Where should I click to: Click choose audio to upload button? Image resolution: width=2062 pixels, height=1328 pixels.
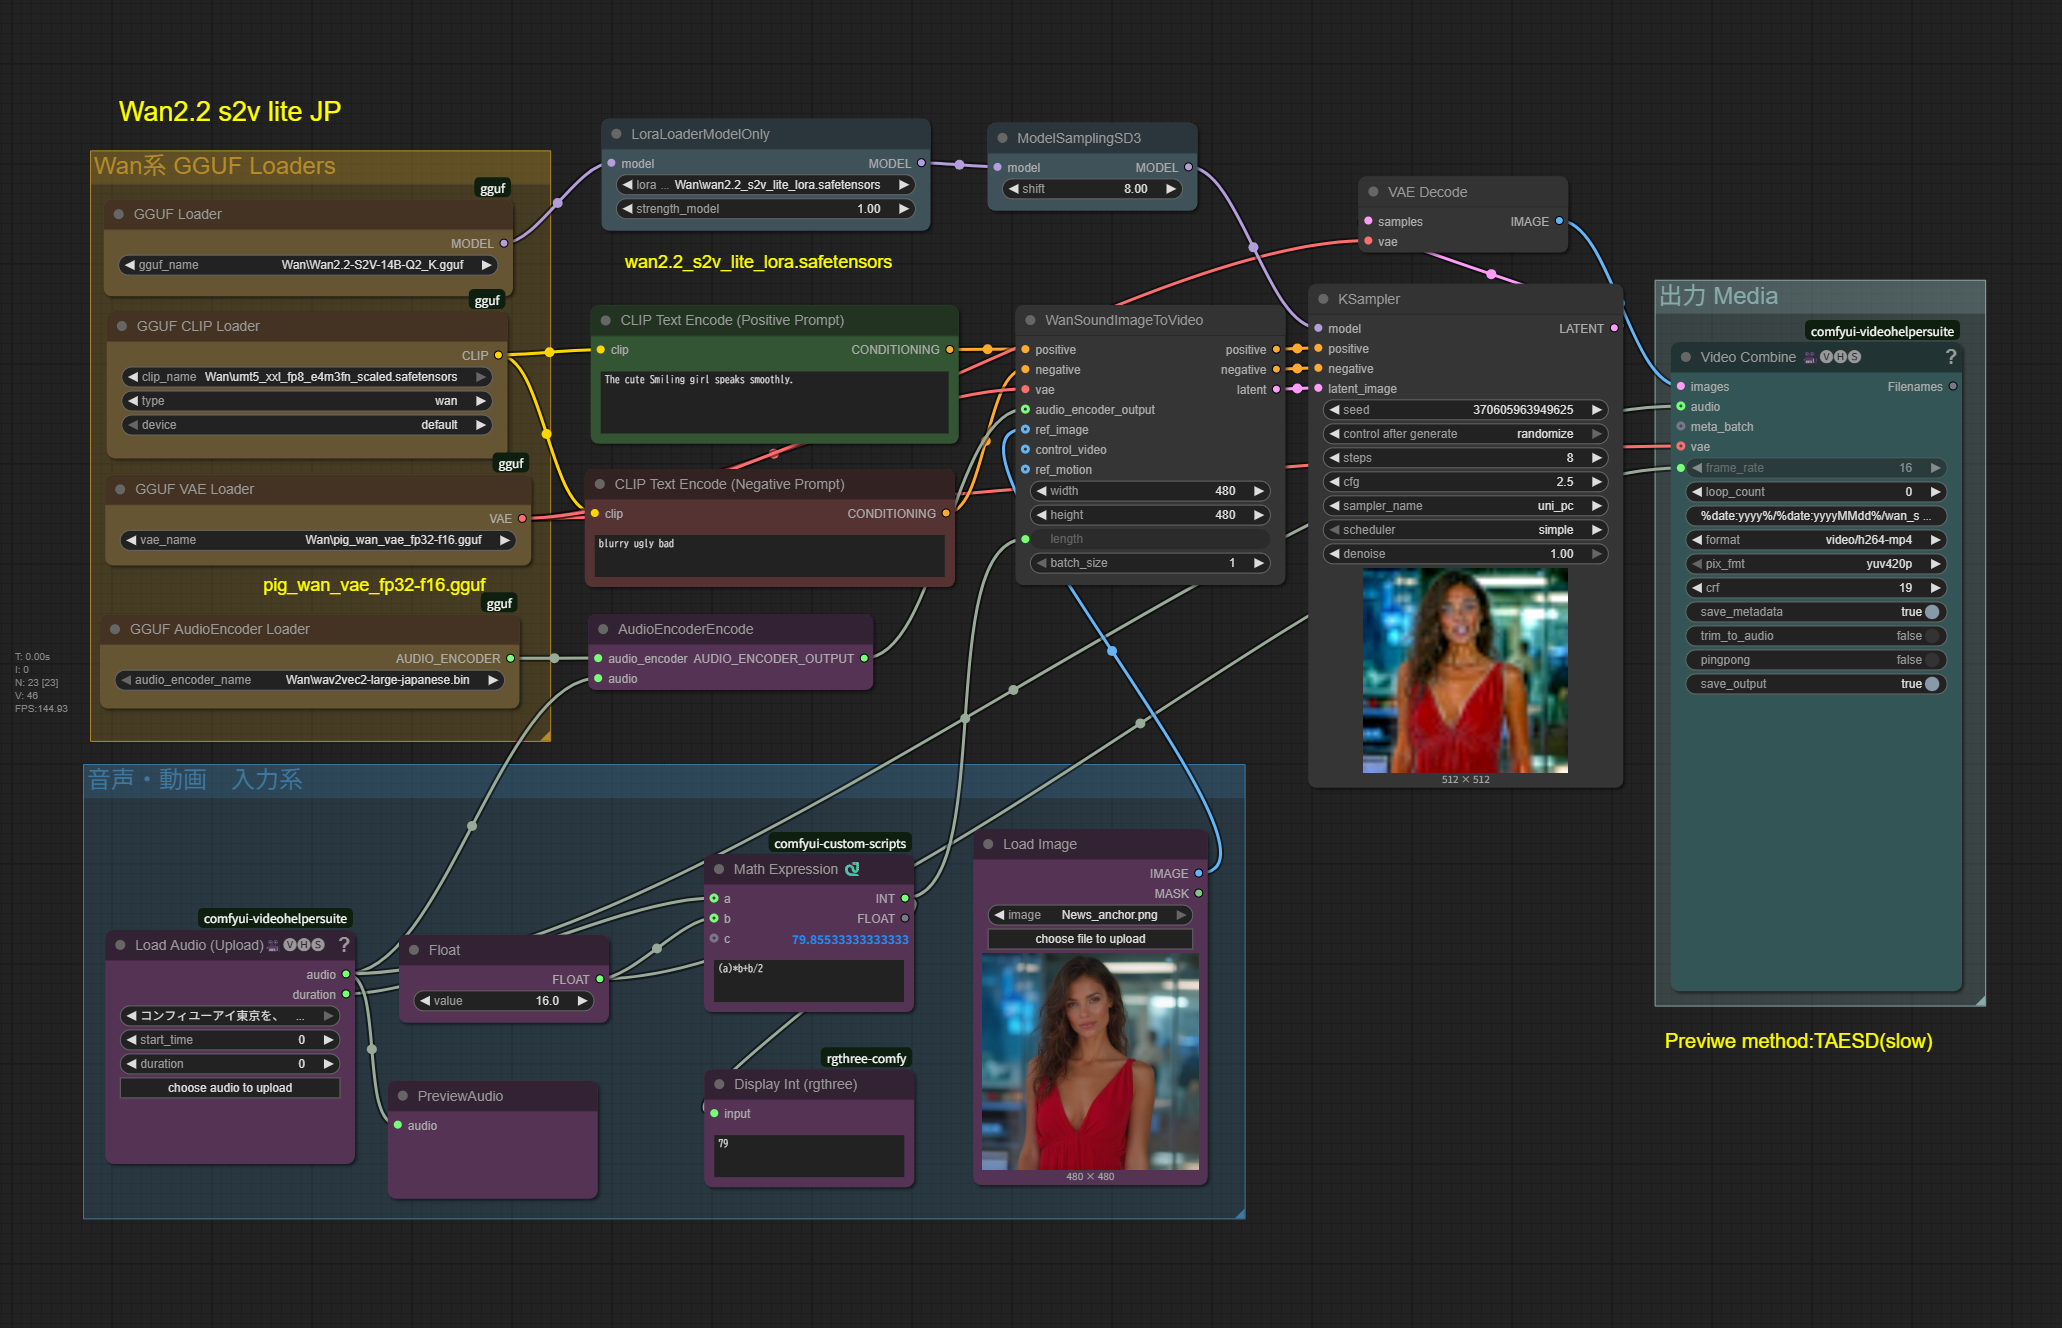coord(229,1088)
